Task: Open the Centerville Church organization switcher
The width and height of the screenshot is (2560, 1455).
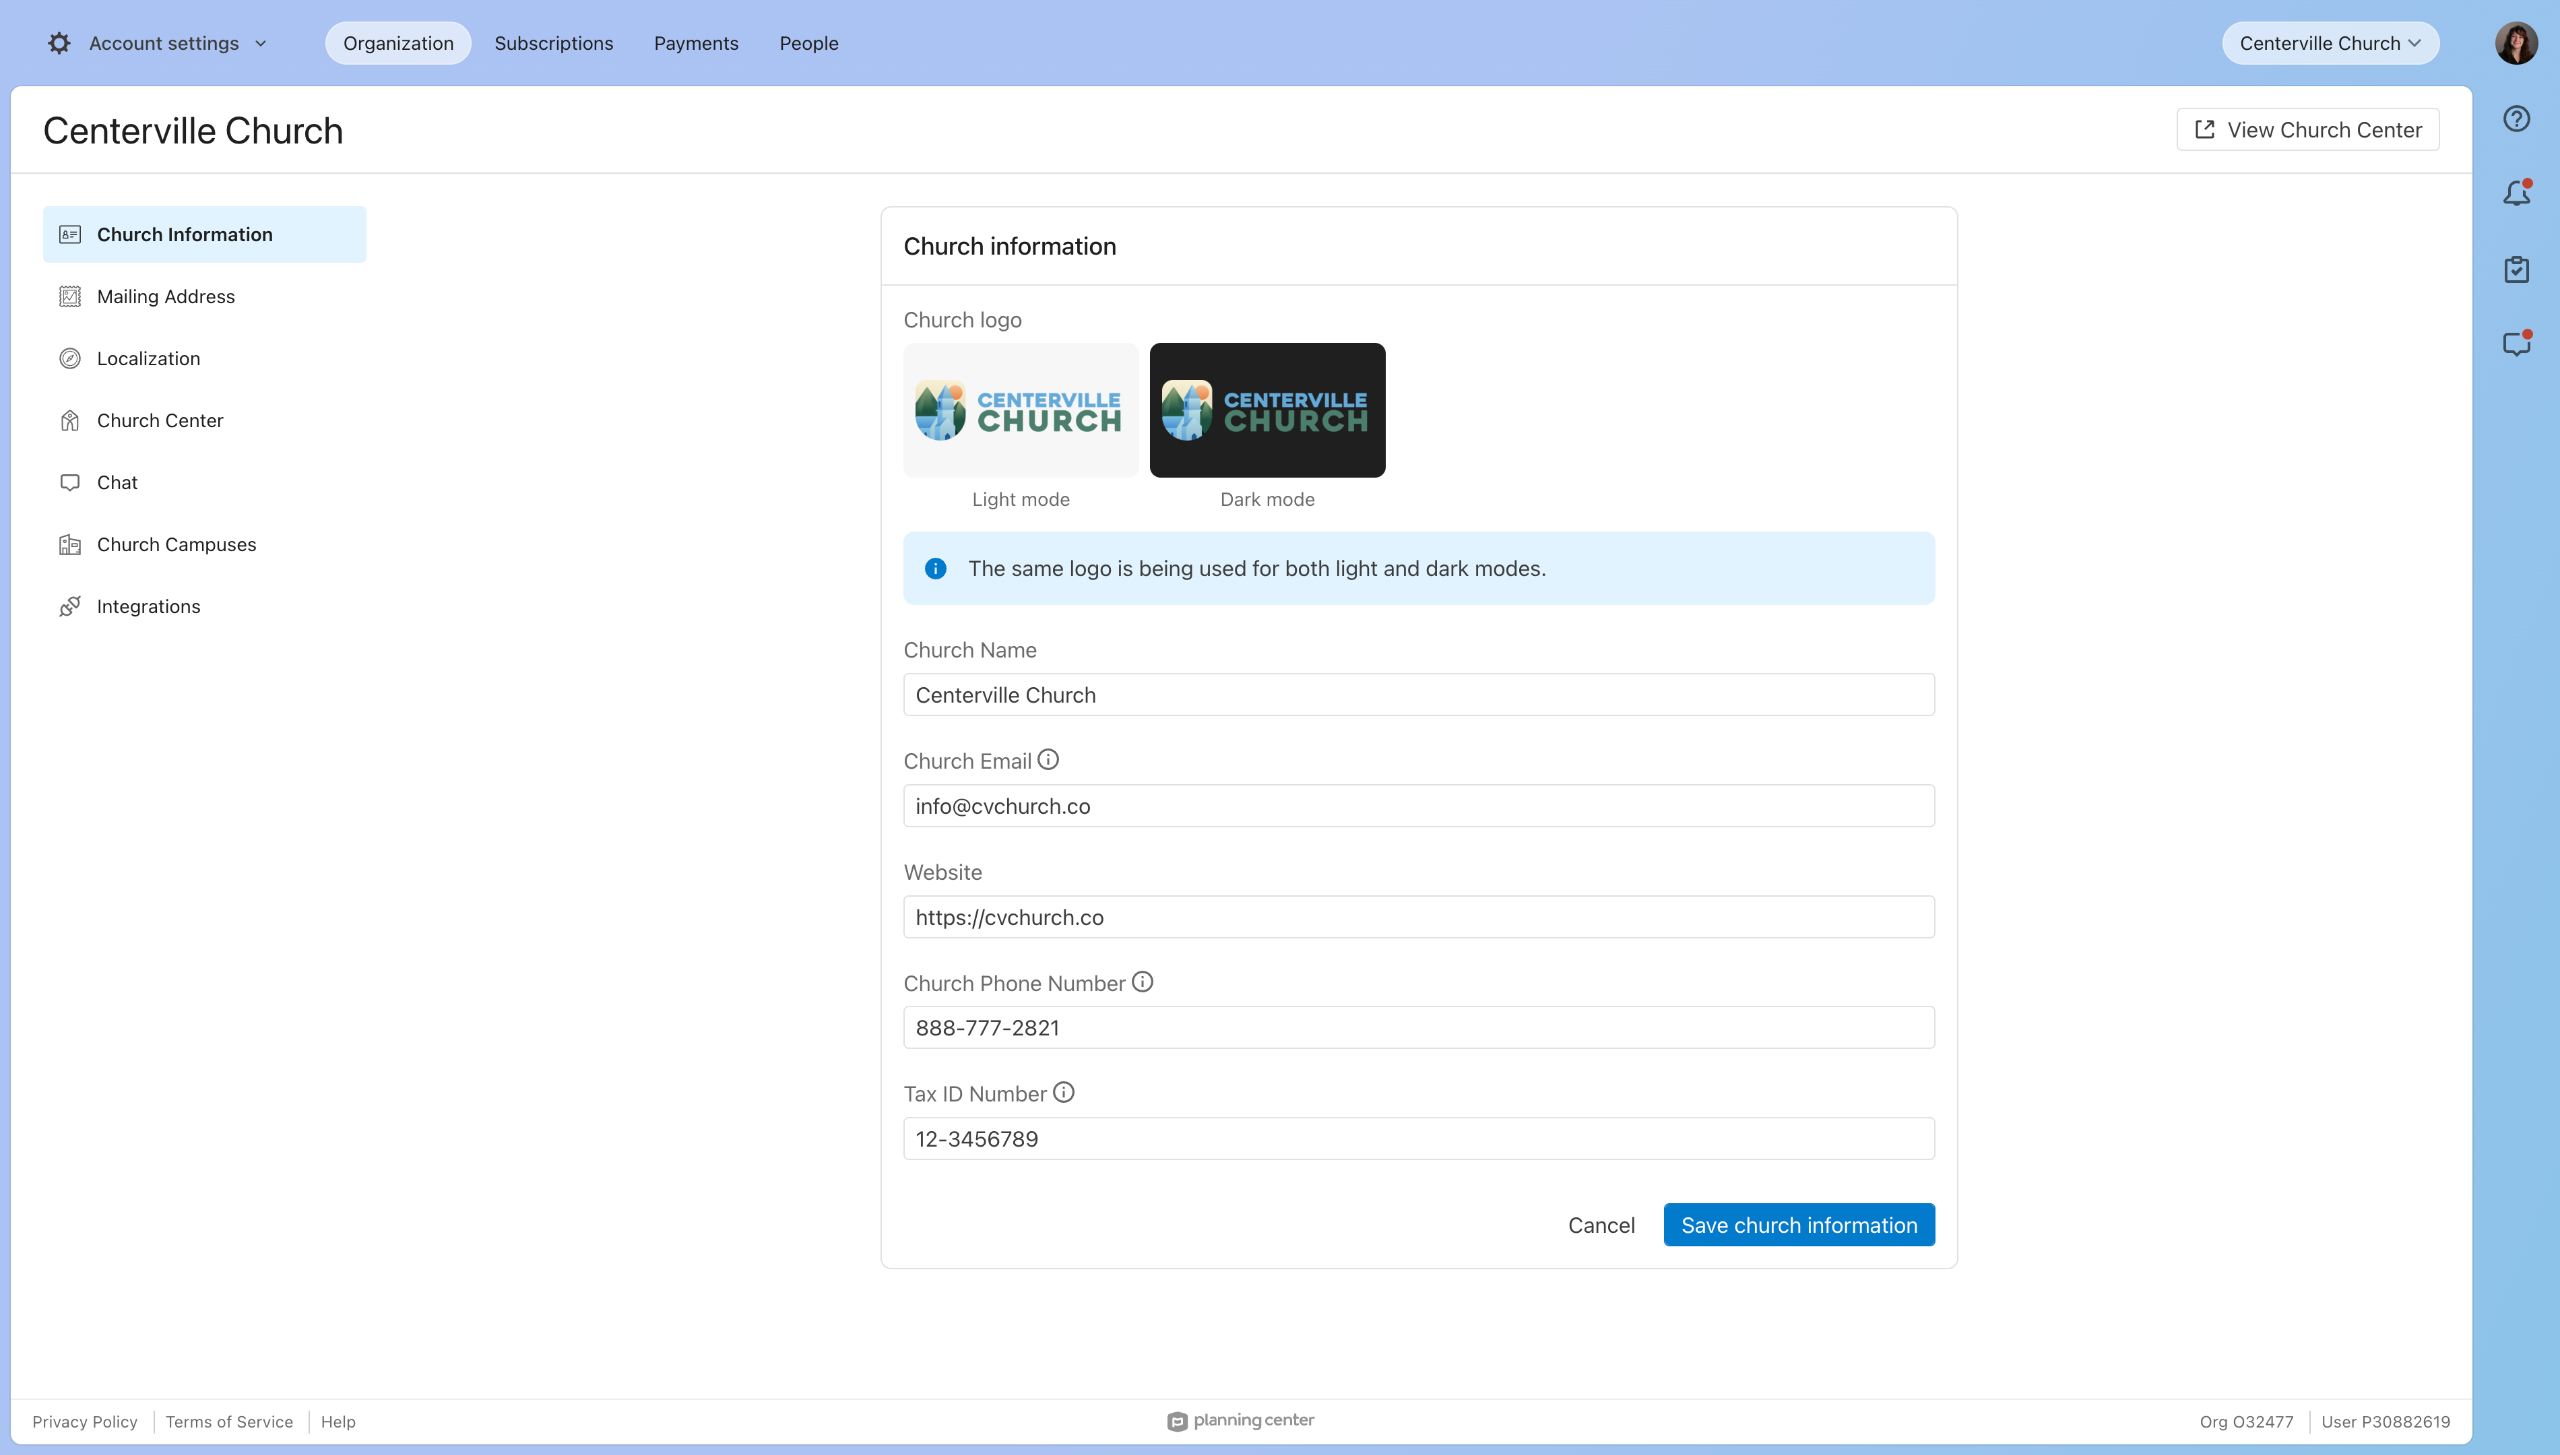Action: [2330, 43]
